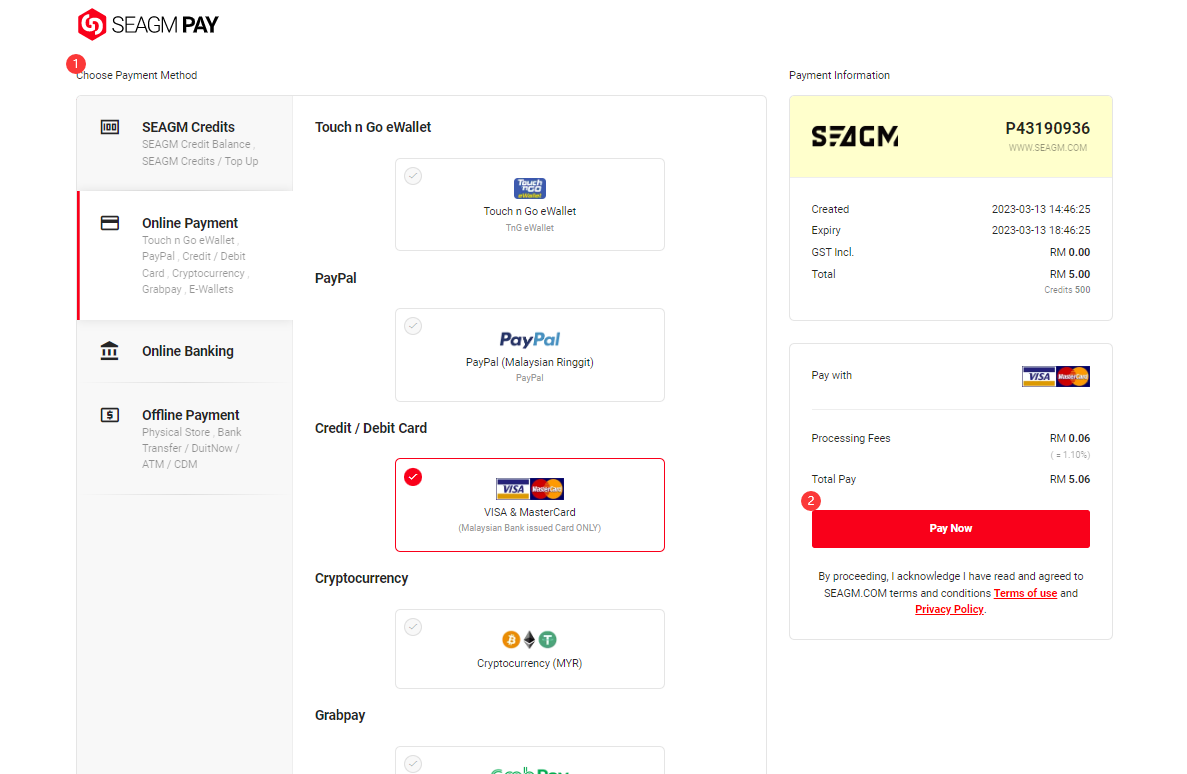Select the PayPal radio check
The height and width of the screenshot is (774, 1187).
pos(413,326)
